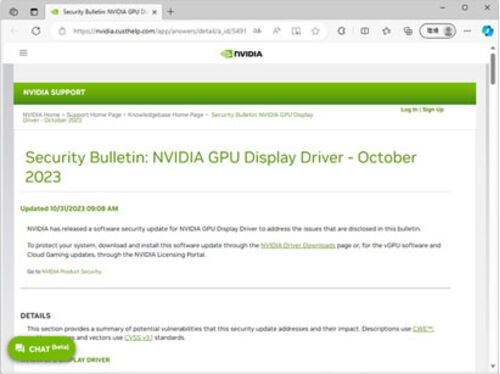Screen dimensions: 500x374
Task: Open the Copilot sidebar icon
Action: coord(487,31)
